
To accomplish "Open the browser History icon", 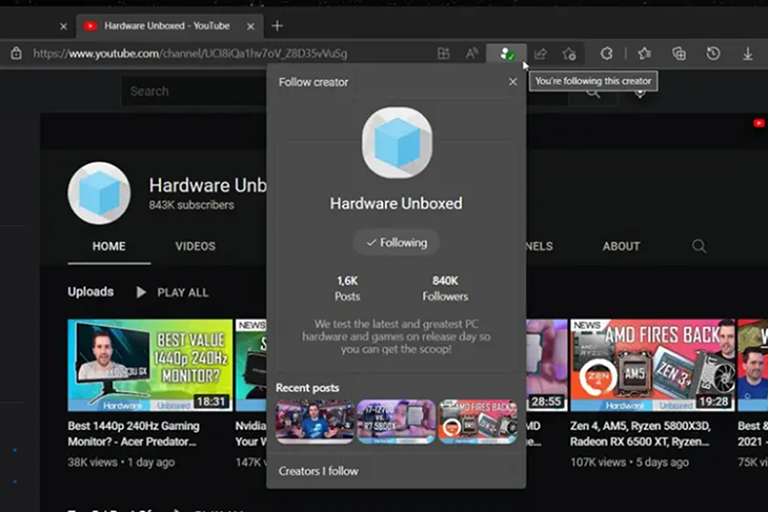I will click(x=713, y=54).
